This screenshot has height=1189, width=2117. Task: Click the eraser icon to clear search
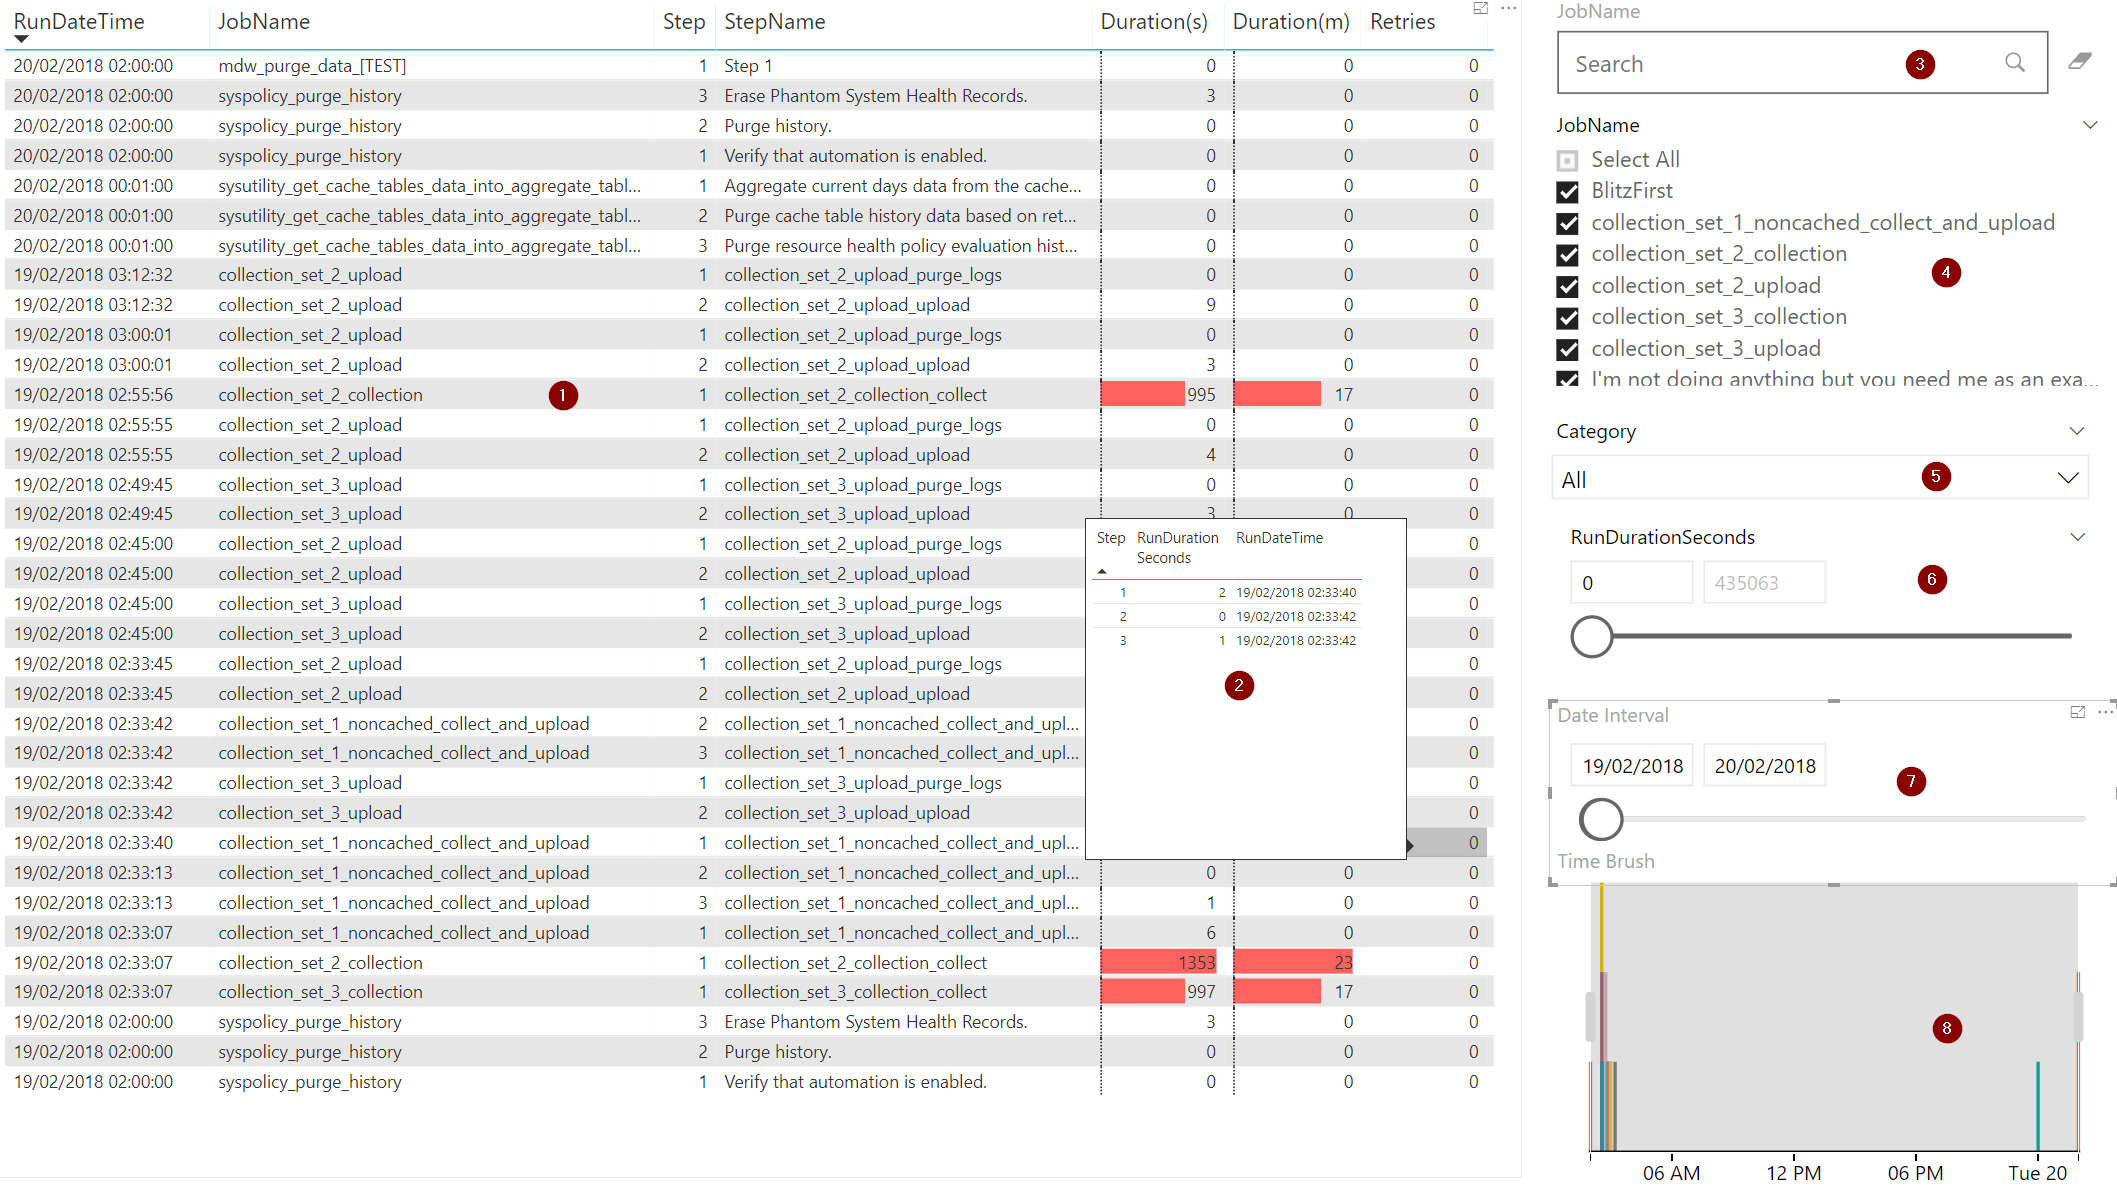point(2080,62)
